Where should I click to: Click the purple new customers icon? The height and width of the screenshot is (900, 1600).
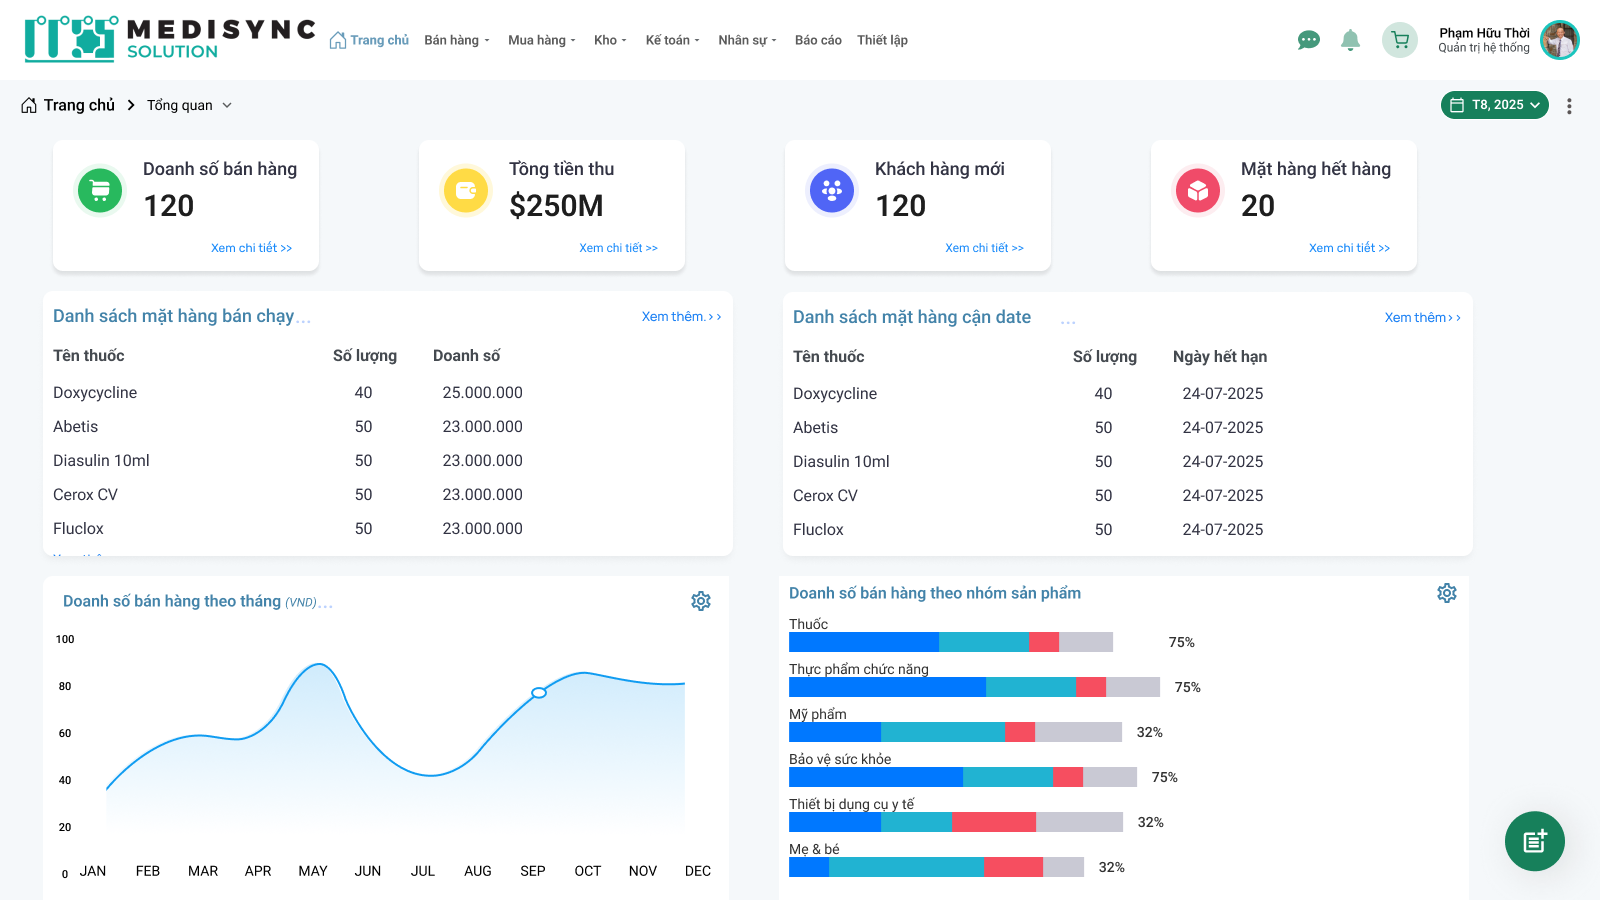[x=832, y=190]
